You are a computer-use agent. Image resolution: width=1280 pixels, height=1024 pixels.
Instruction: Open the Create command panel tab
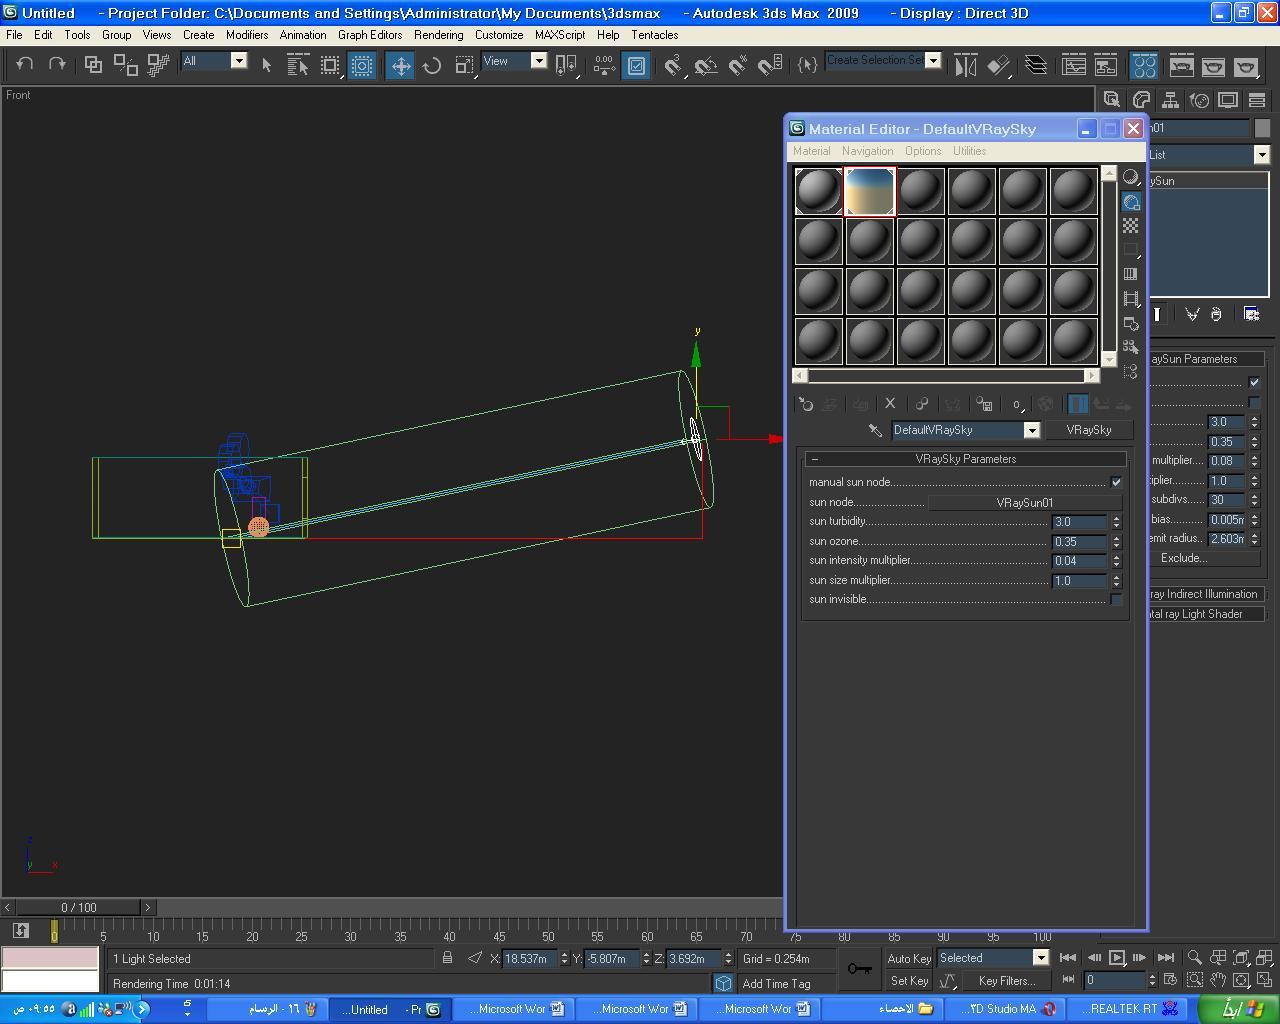[x=1112, y=99]
